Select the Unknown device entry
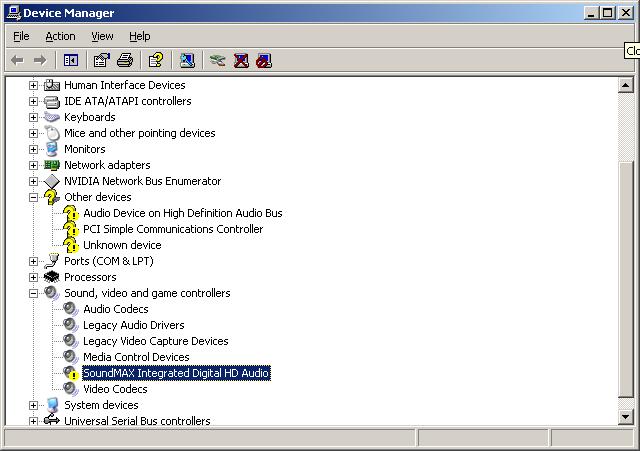 pos(122,245)
